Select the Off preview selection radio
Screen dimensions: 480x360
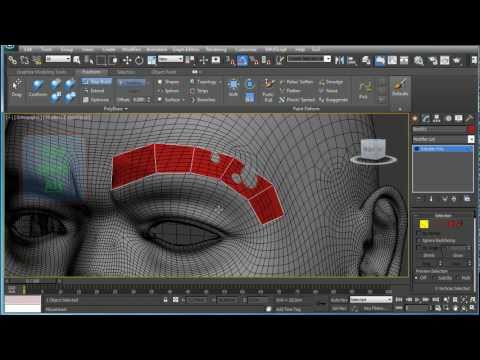[421, 278]
